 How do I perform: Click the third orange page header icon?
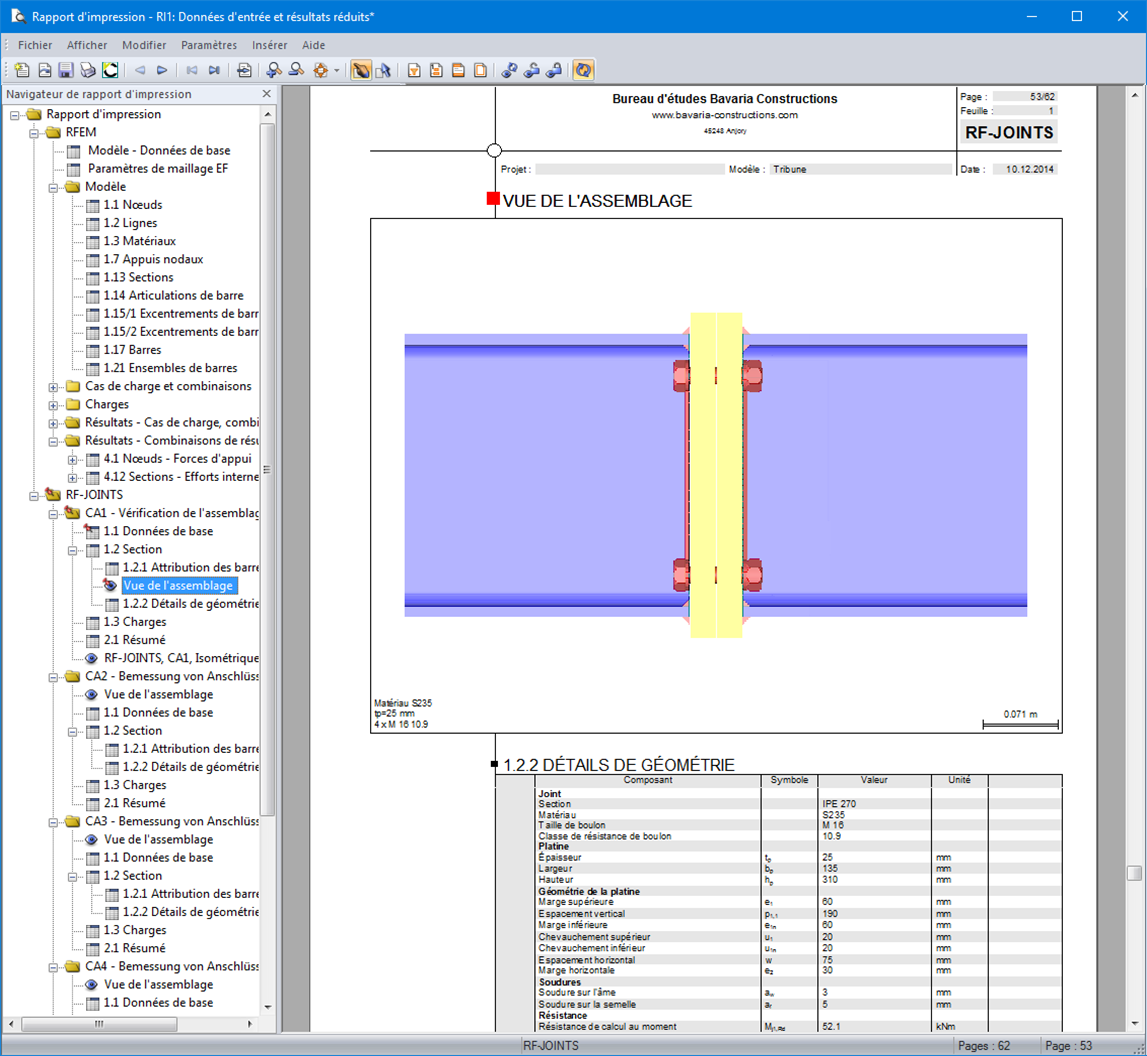pyautogui.click(x=459, y=70)
